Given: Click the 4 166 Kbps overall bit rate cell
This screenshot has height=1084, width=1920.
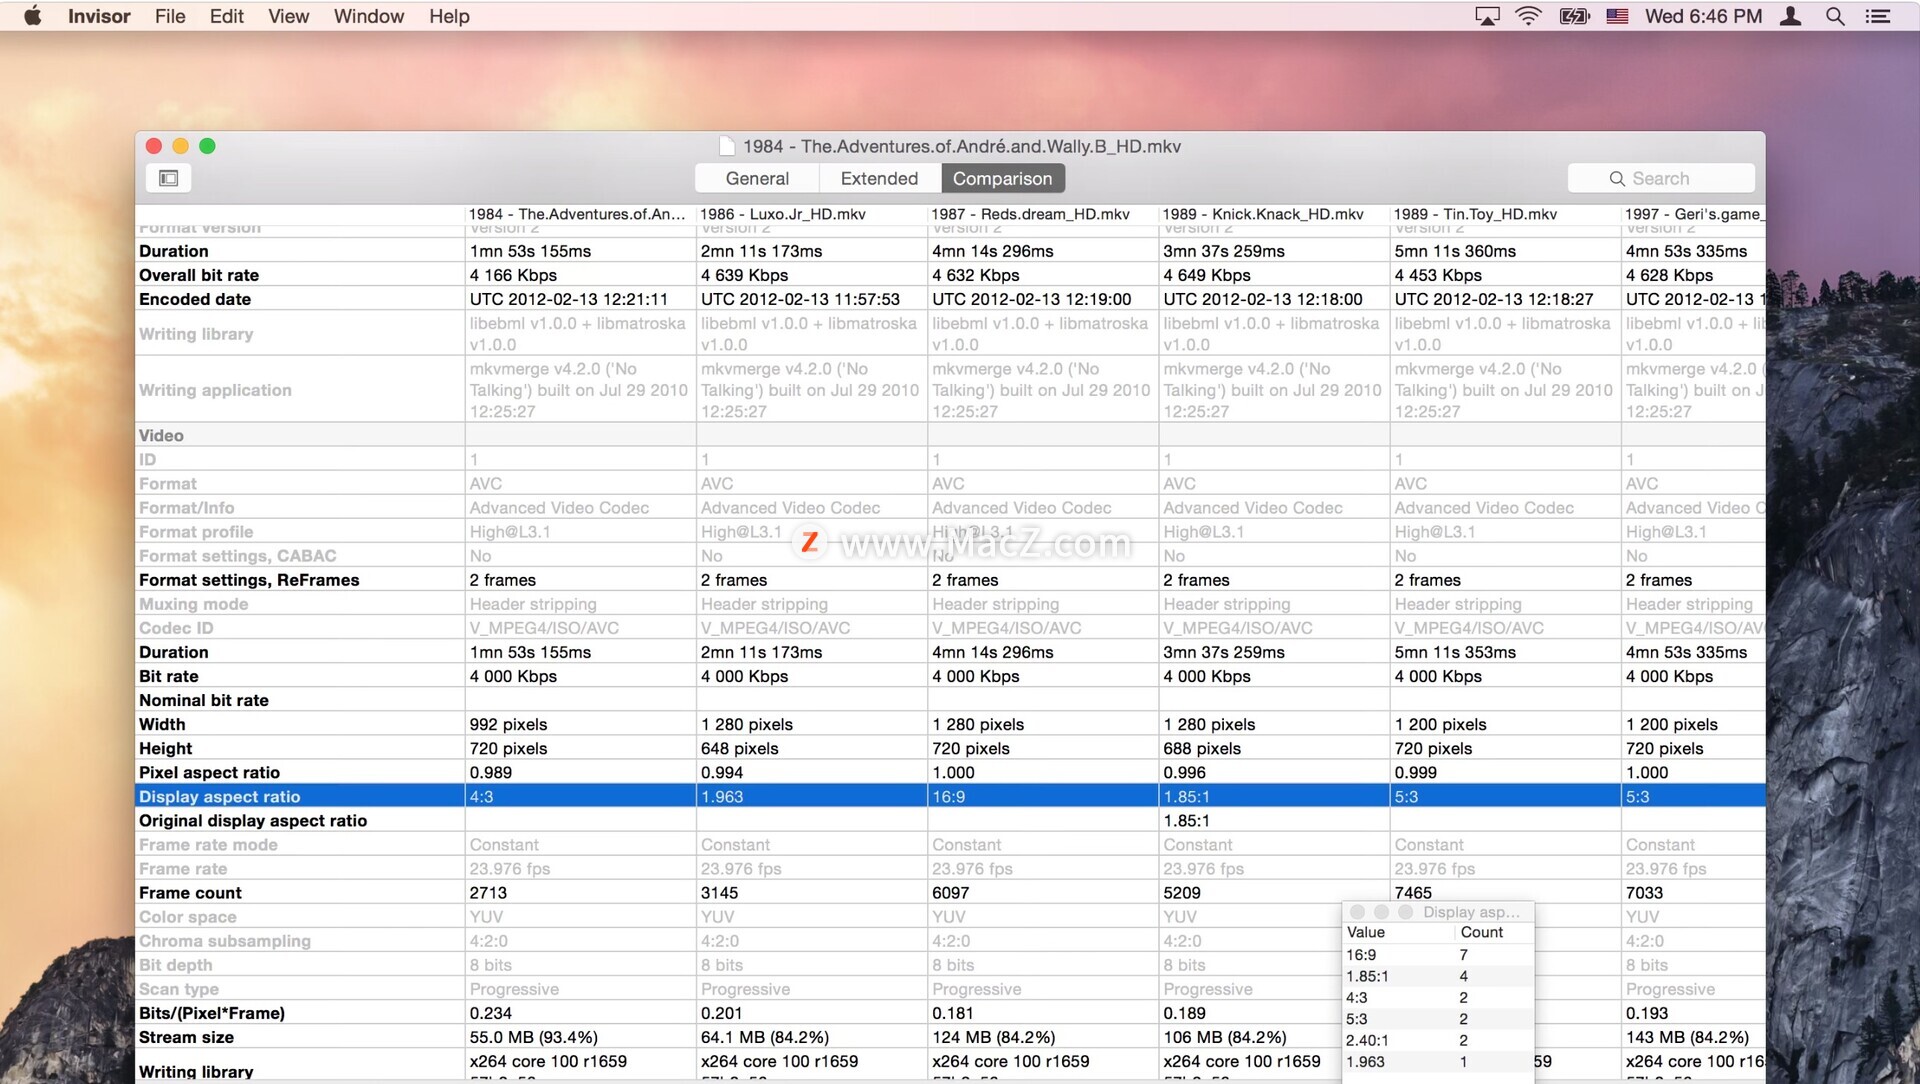Looking at the screenshot, I should (580, 275).
